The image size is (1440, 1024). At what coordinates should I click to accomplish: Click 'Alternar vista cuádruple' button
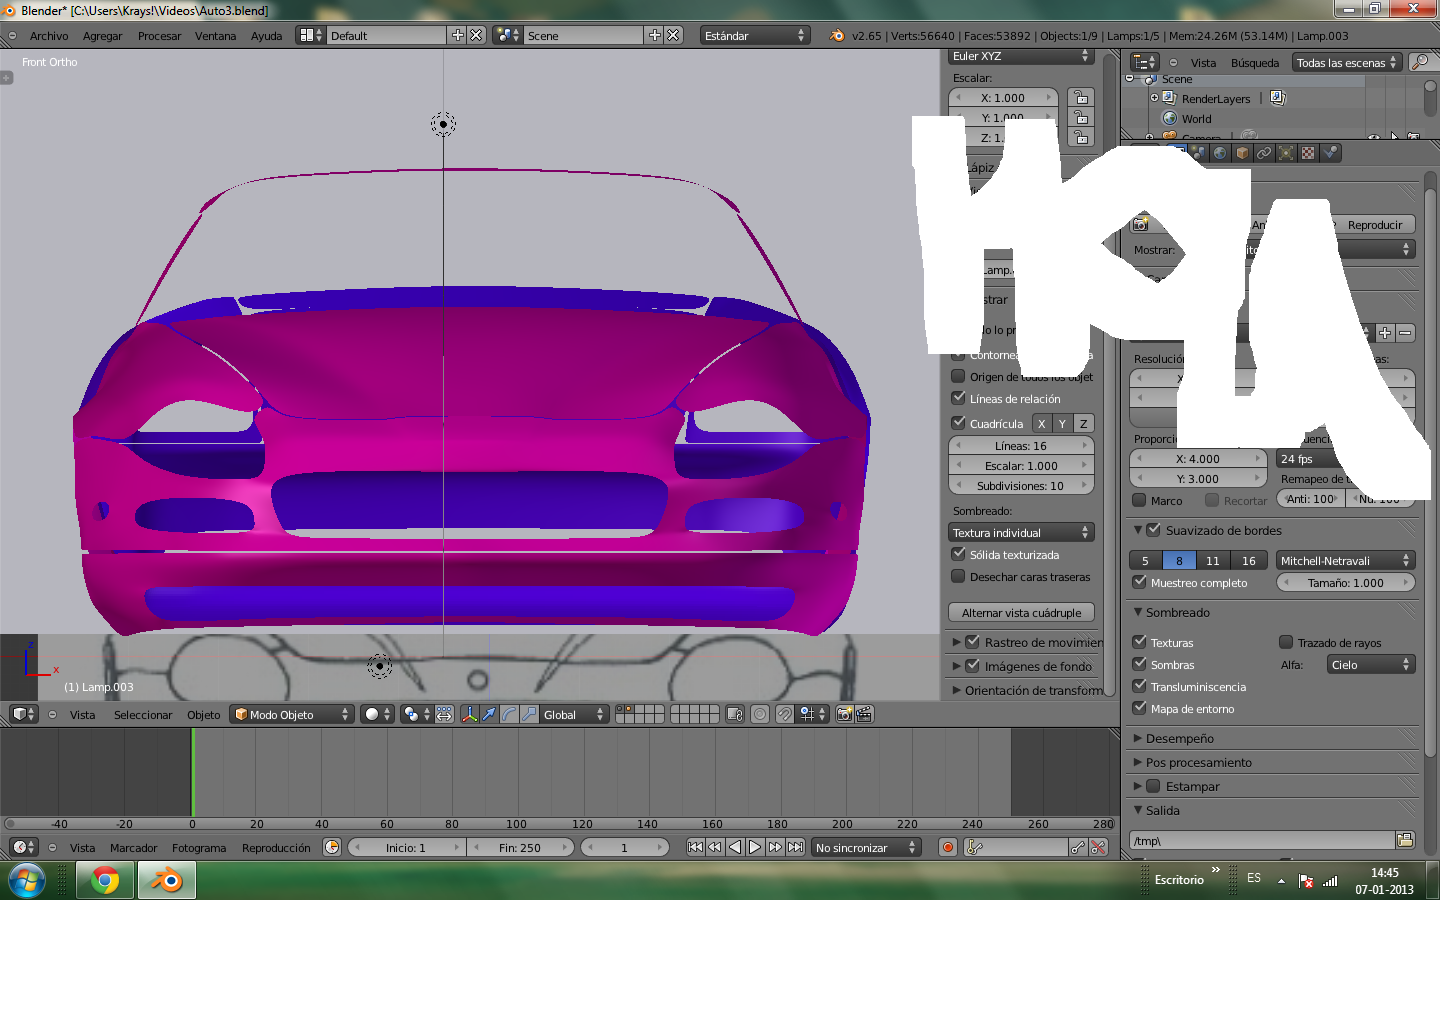click(1021, 613)
